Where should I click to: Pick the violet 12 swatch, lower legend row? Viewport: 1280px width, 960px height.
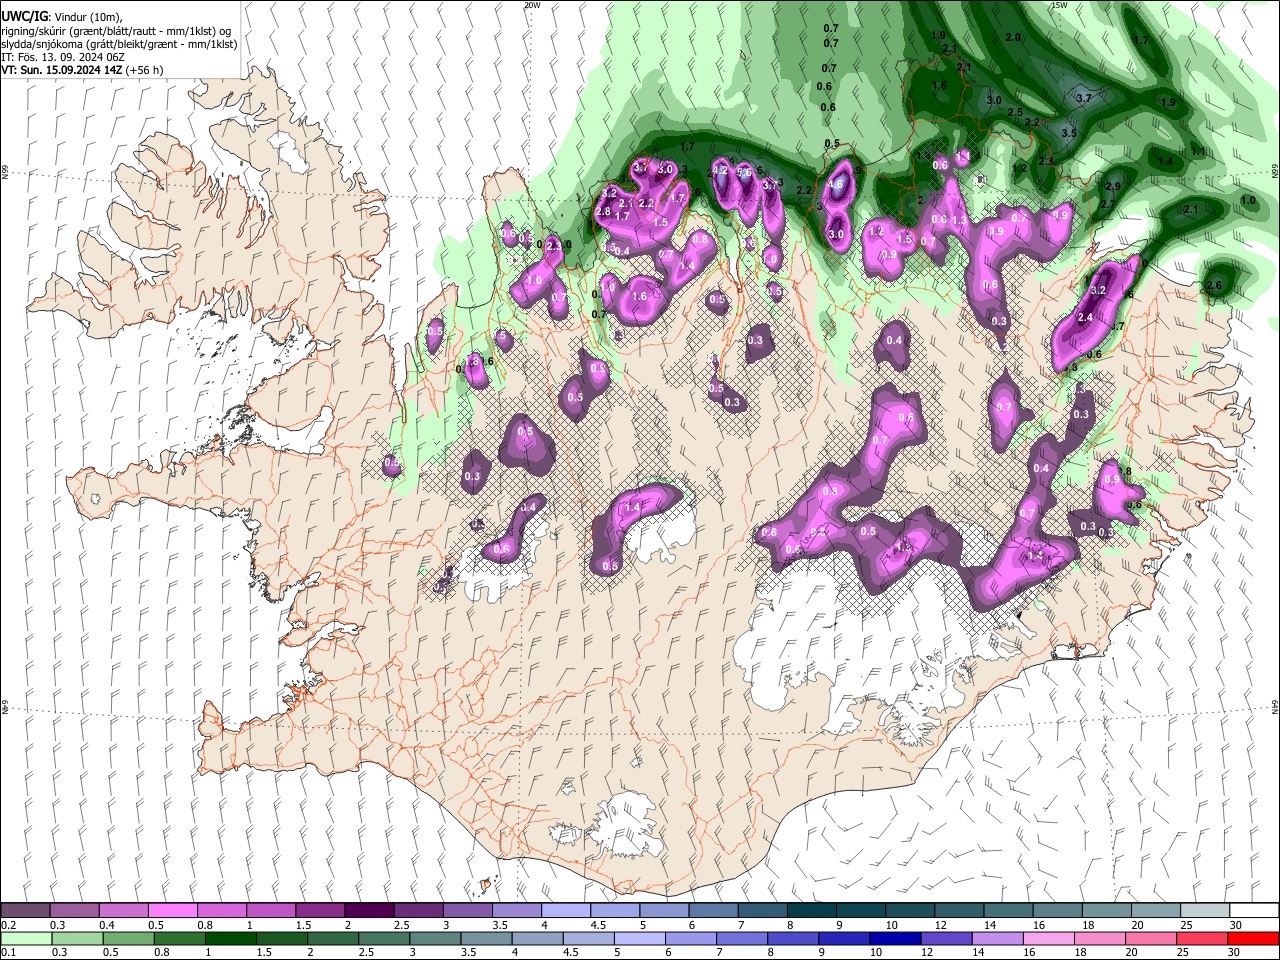coord(947,939)
